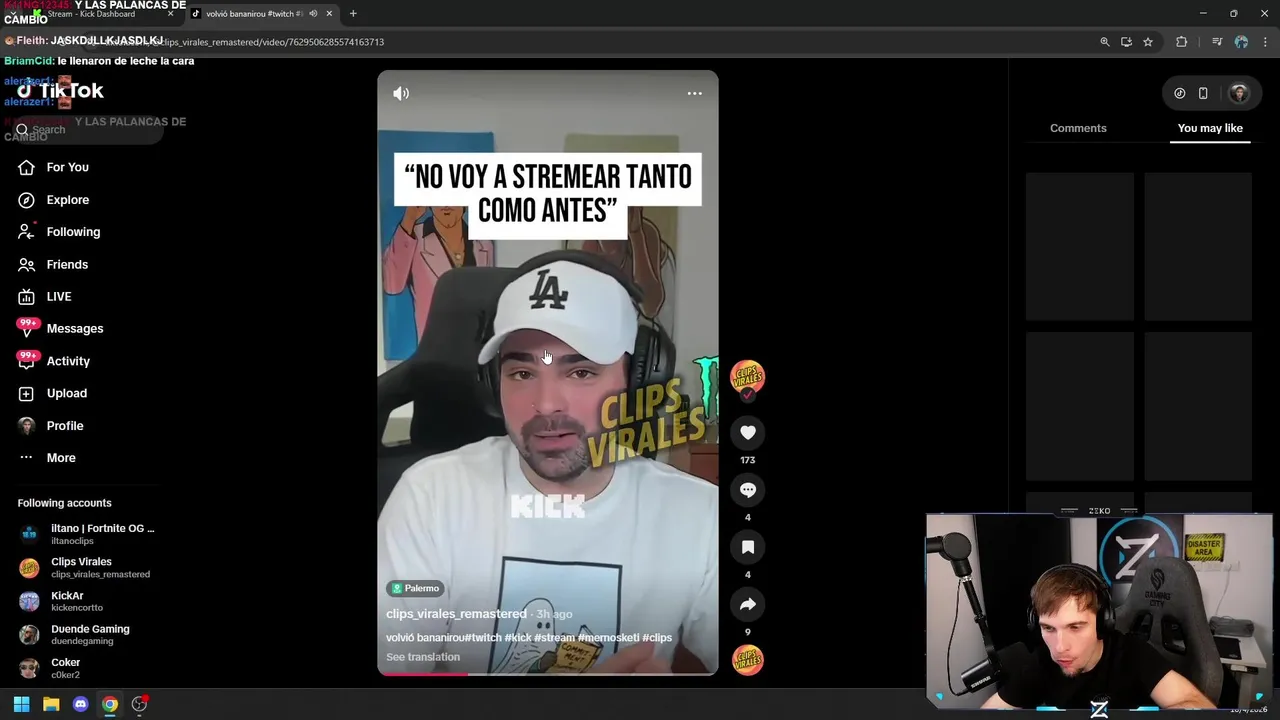Screen dimensions: 1280x720
Task: Close the TikTok browser tab
Action: click(x=330, y=14)
